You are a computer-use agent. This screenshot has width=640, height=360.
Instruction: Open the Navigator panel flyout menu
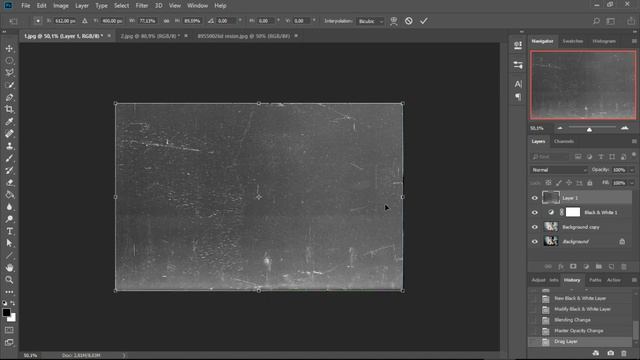[x=634, y=41]
